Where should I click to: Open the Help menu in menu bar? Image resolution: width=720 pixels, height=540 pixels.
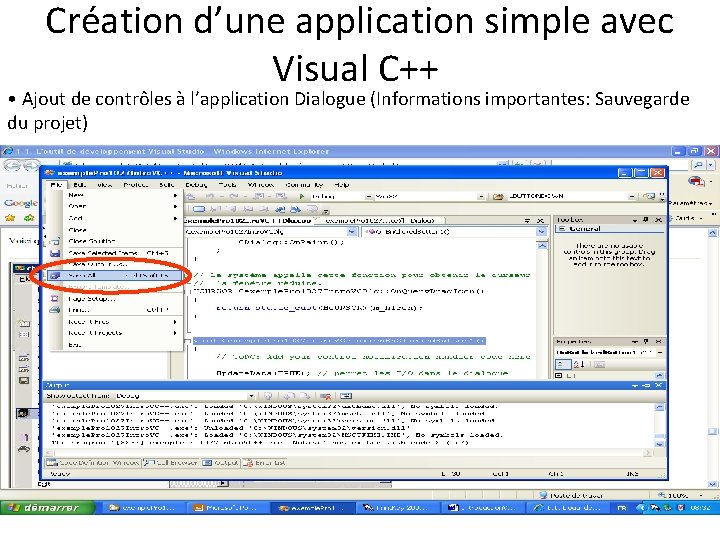click(x=341, y=185)
